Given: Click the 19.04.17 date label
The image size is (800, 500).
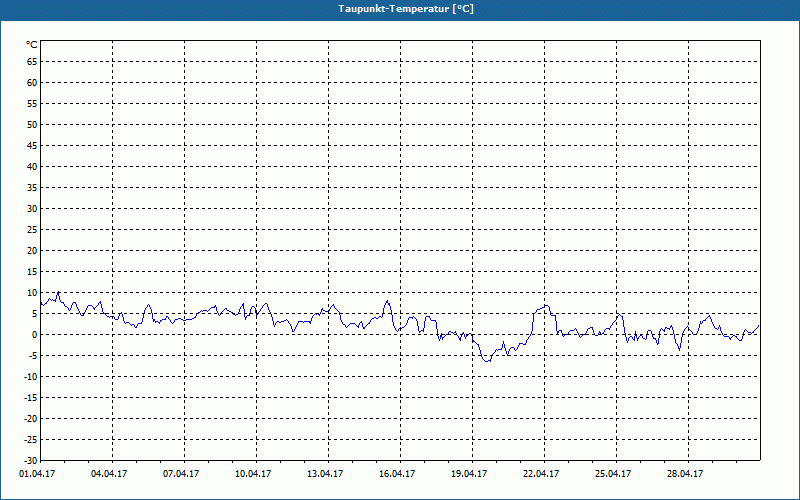Looking at the screenshot, I should click(468, 474).
